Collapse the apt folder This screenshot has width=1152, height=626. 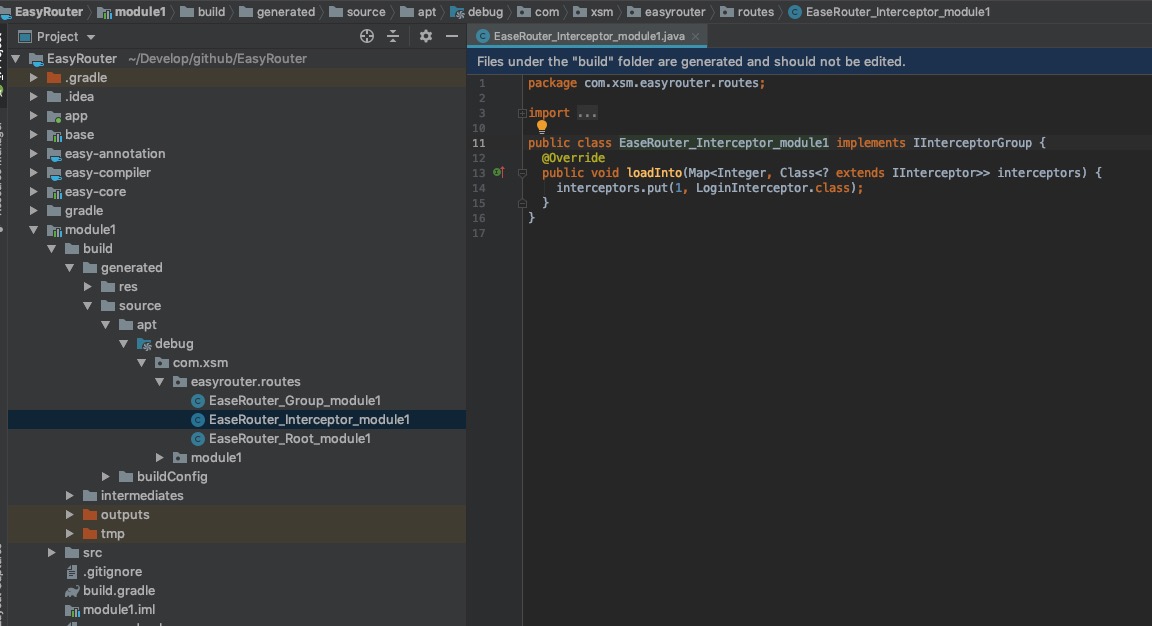click(x=106, y=325)
